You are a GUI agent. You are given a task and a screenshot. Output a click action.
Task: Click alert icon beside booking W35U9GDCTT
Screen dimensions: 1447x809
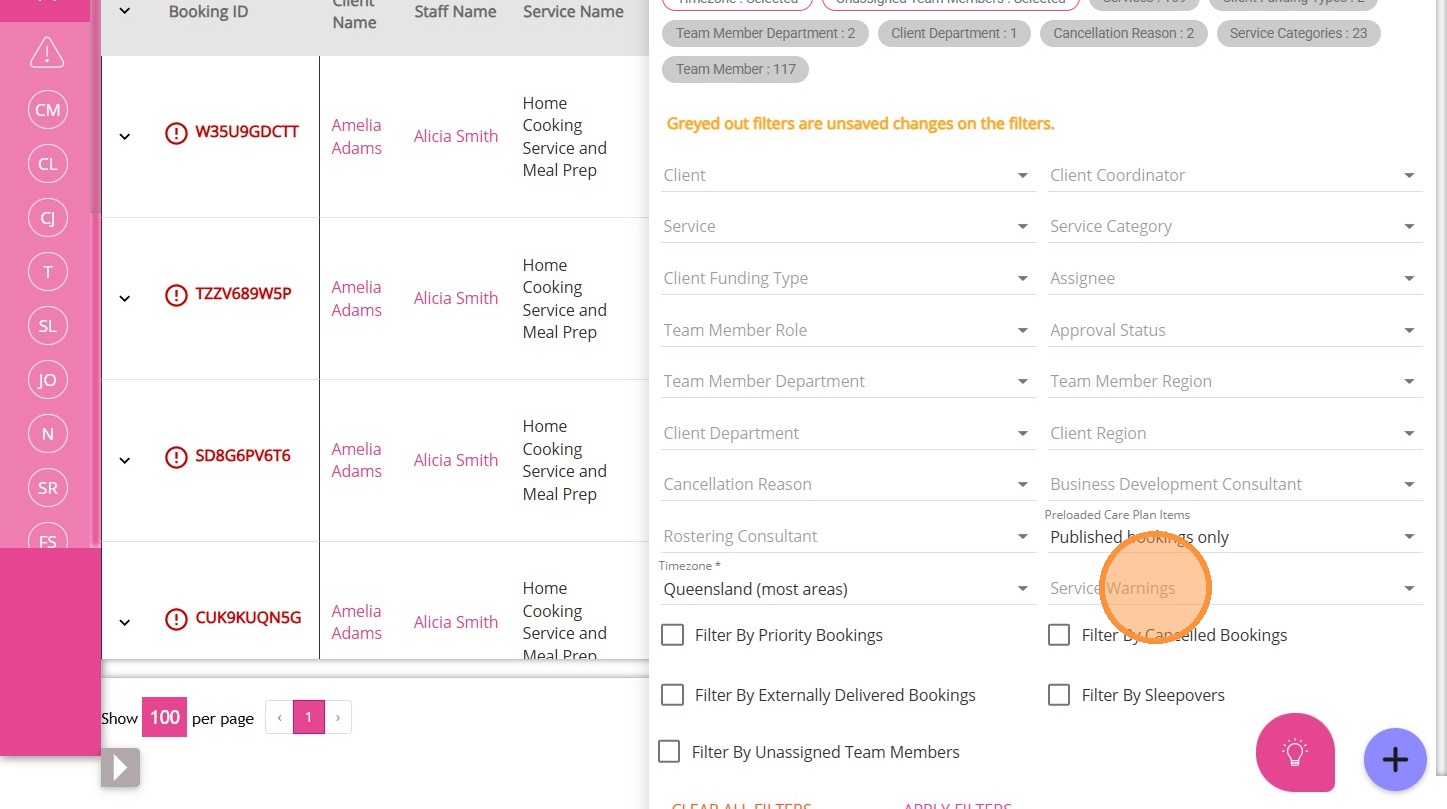pyautogui.click(x=176, y=133)
